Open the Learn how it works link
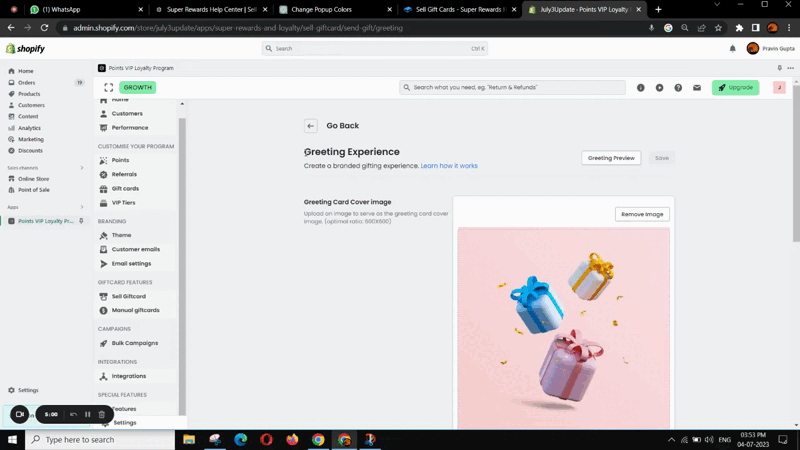This screenshot has height=450, width=800. 449,166
